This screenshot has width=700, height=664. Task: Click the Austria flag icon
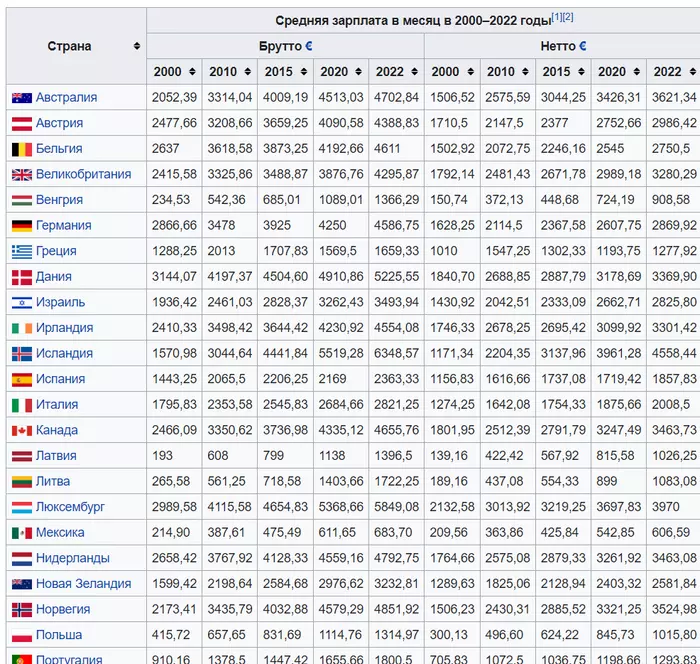pos(22,124)
